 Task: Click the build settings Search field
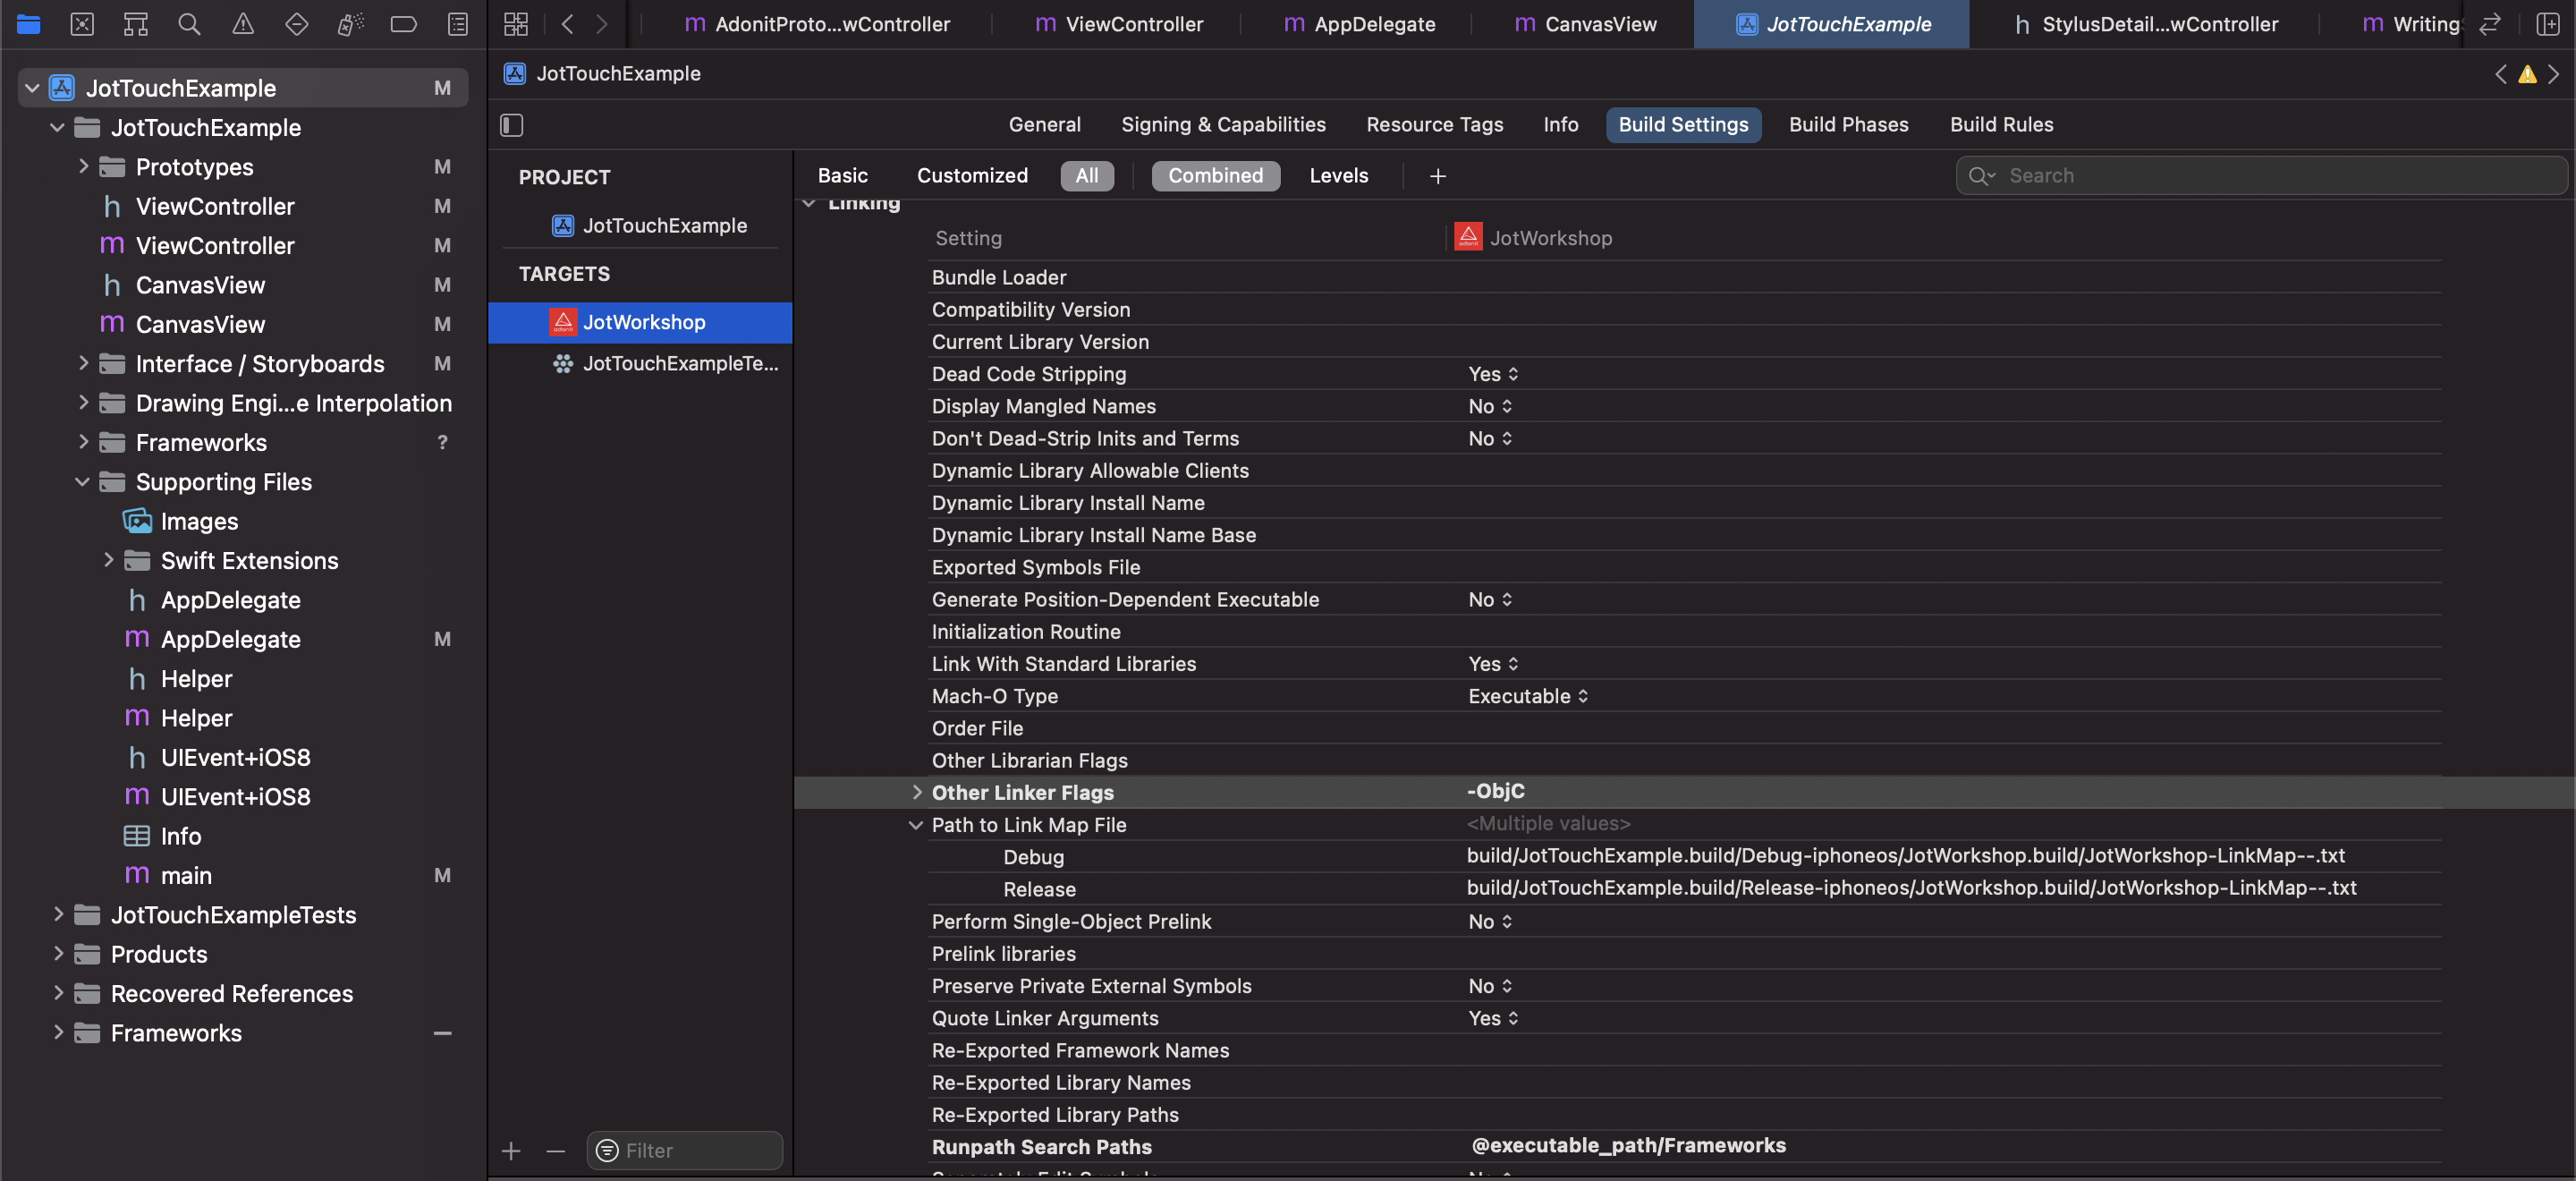coord(2260,176)
